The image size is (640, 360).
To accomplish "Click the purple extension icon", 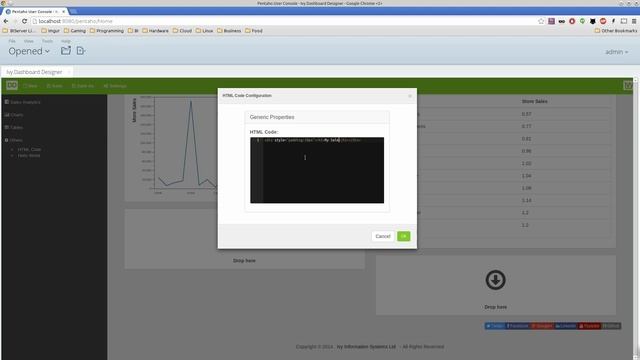I will point(551,21).
